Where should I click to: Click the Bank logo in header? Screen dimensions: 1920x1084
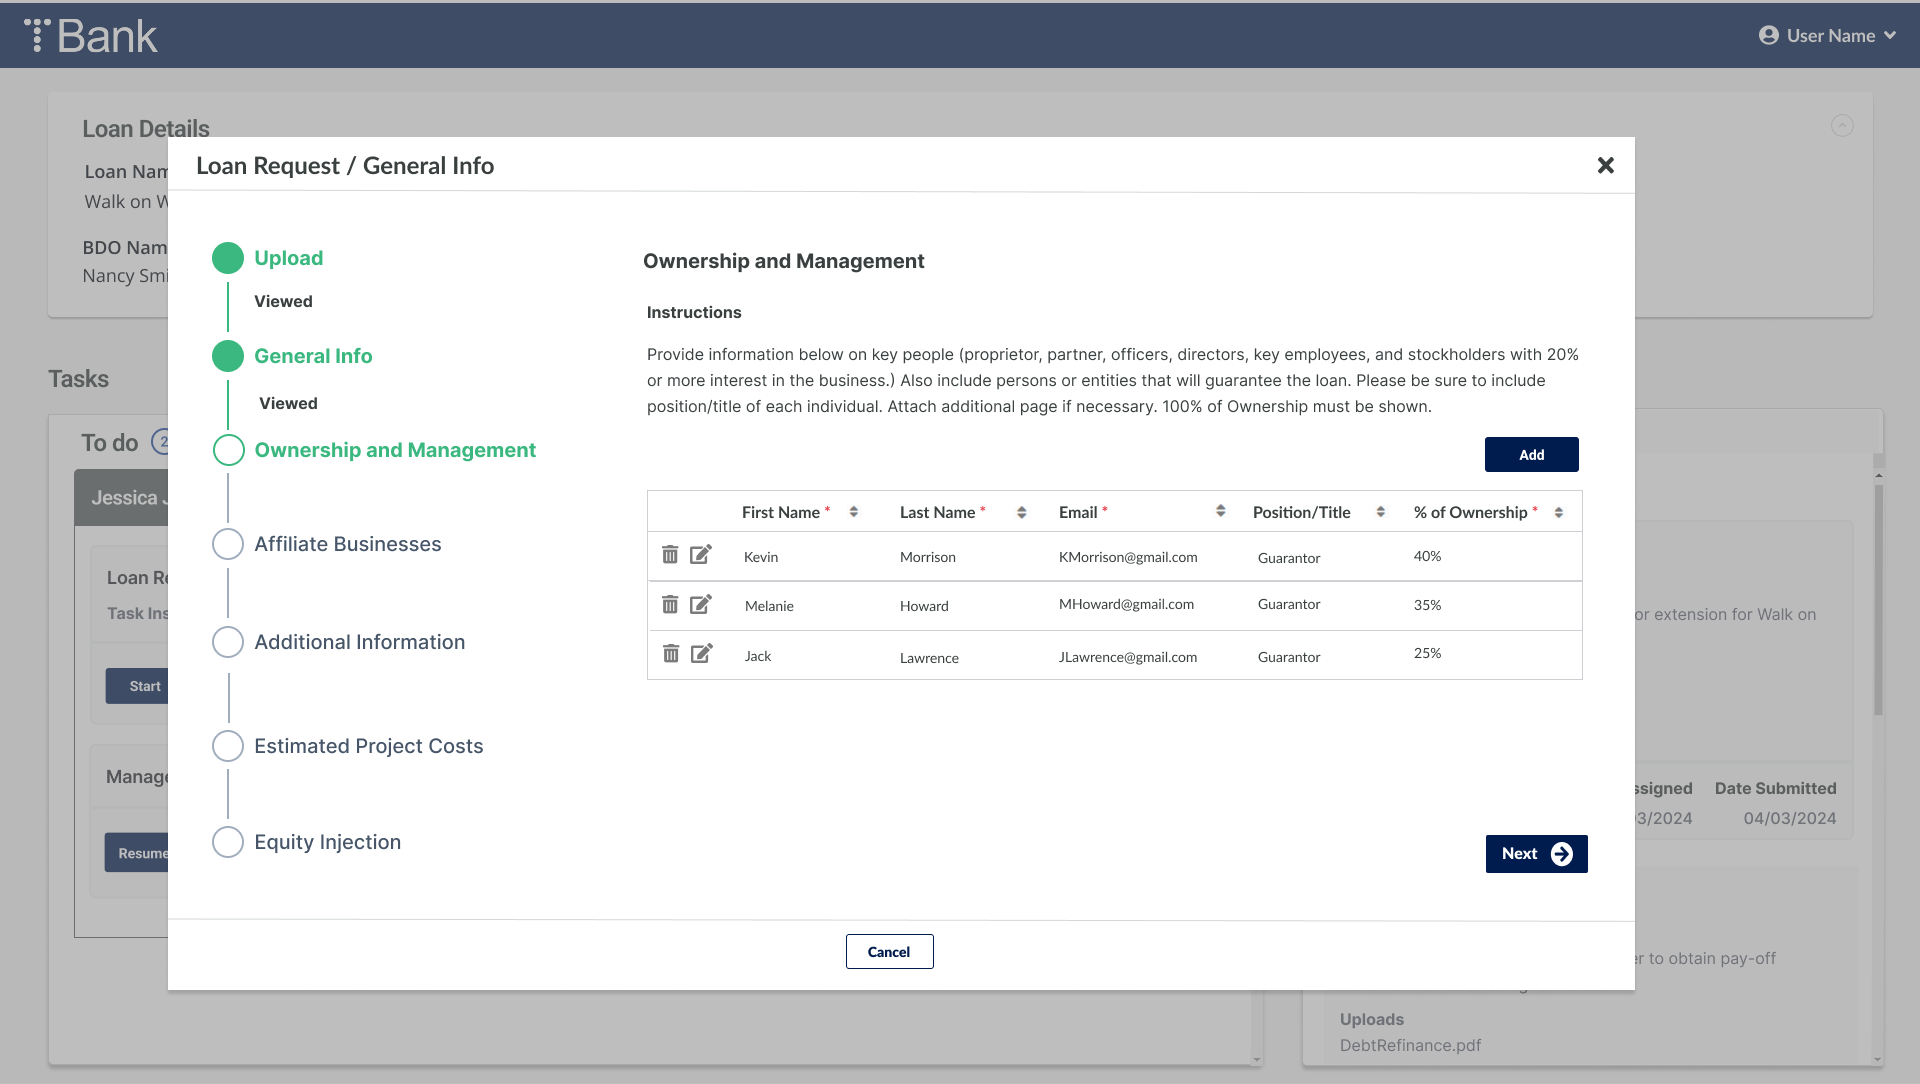coord(91,36)
